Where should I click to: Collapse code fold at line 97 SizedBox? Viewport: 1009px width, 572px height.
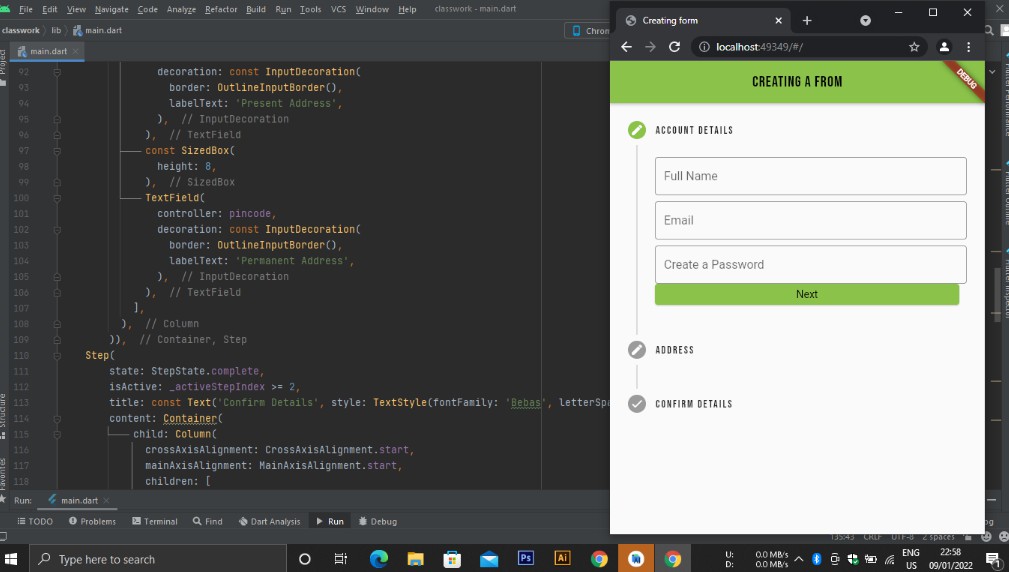tap(57, 151)
